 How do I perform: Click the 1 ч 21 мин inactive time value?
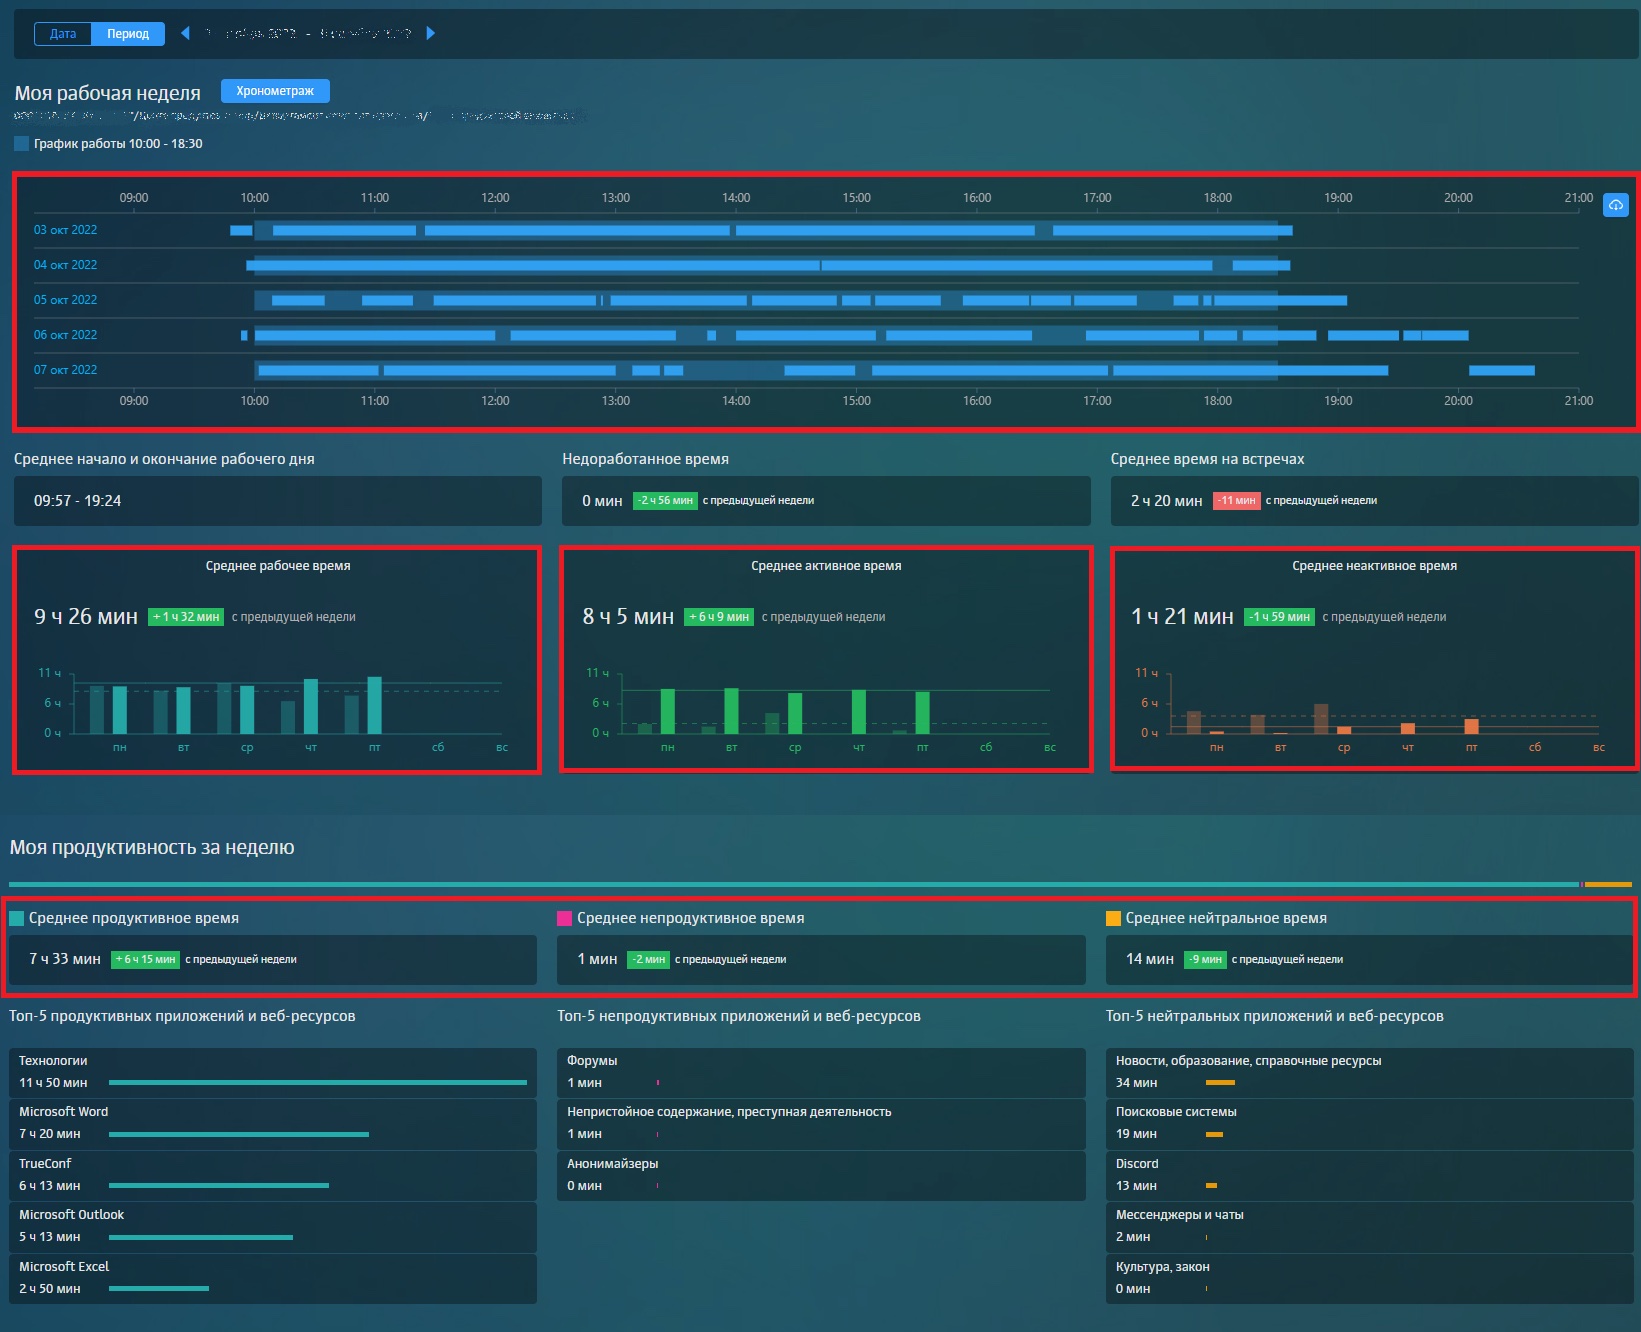point(1182,617)
